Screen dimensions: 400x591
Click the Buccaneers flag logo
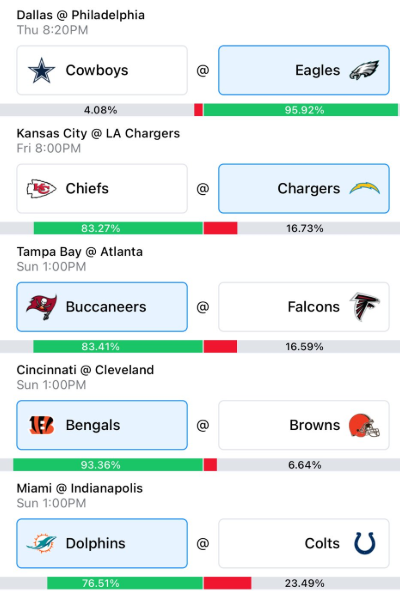(41, 307)
